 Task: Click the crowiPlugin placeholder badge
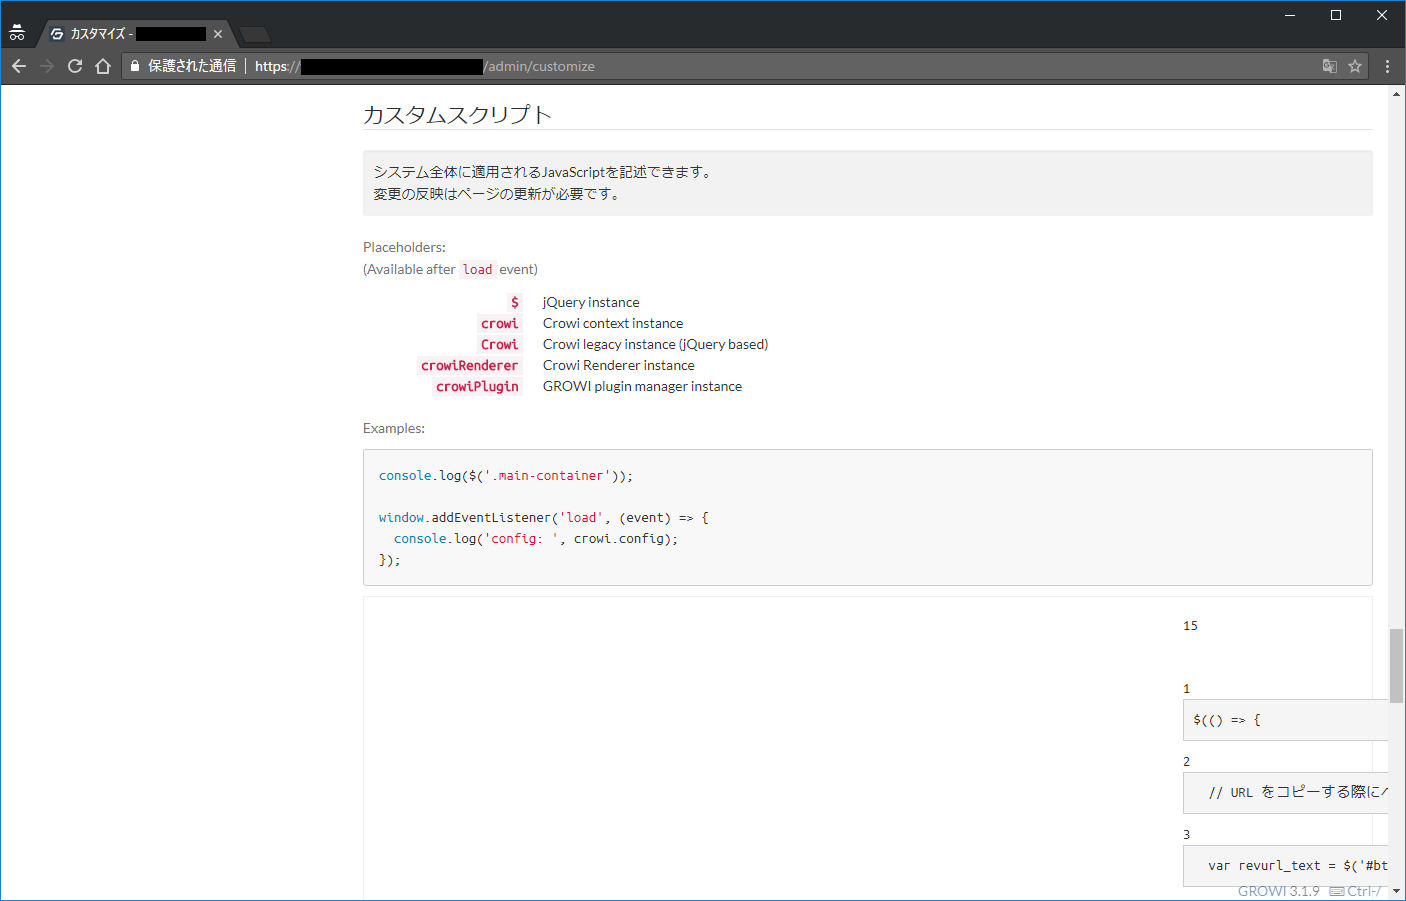point(477,386)
